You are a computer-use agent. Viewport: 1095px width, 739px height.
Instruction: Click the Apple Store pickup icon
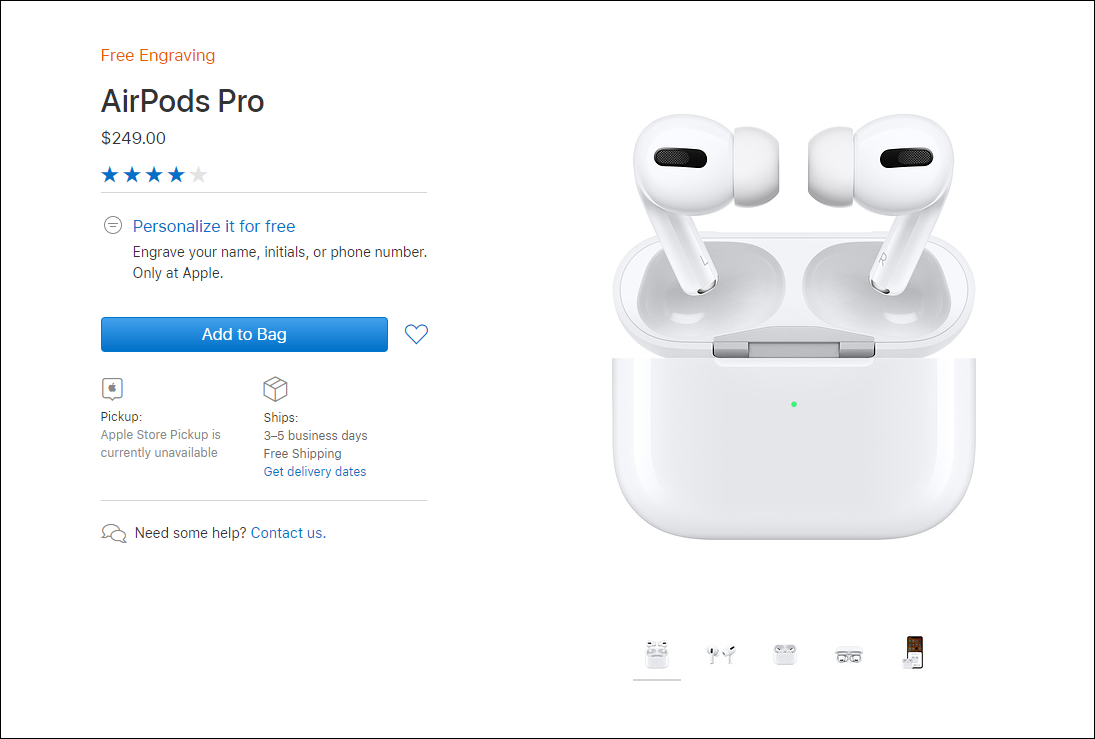[112, 388]
